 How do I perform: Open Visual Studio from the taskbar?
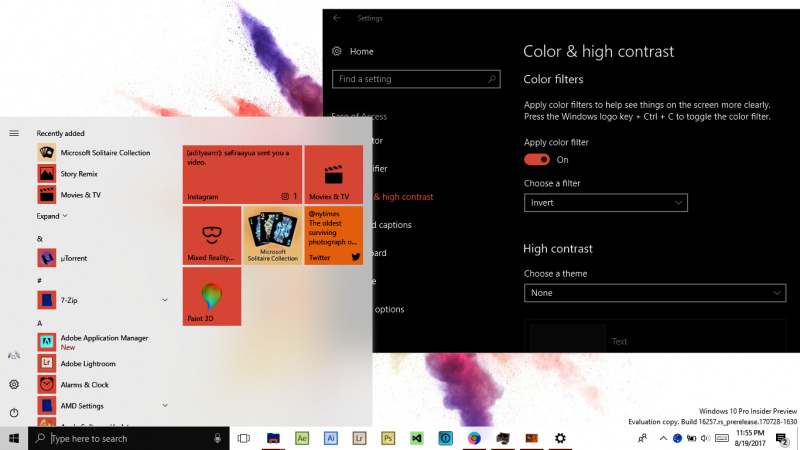(417, 438)
